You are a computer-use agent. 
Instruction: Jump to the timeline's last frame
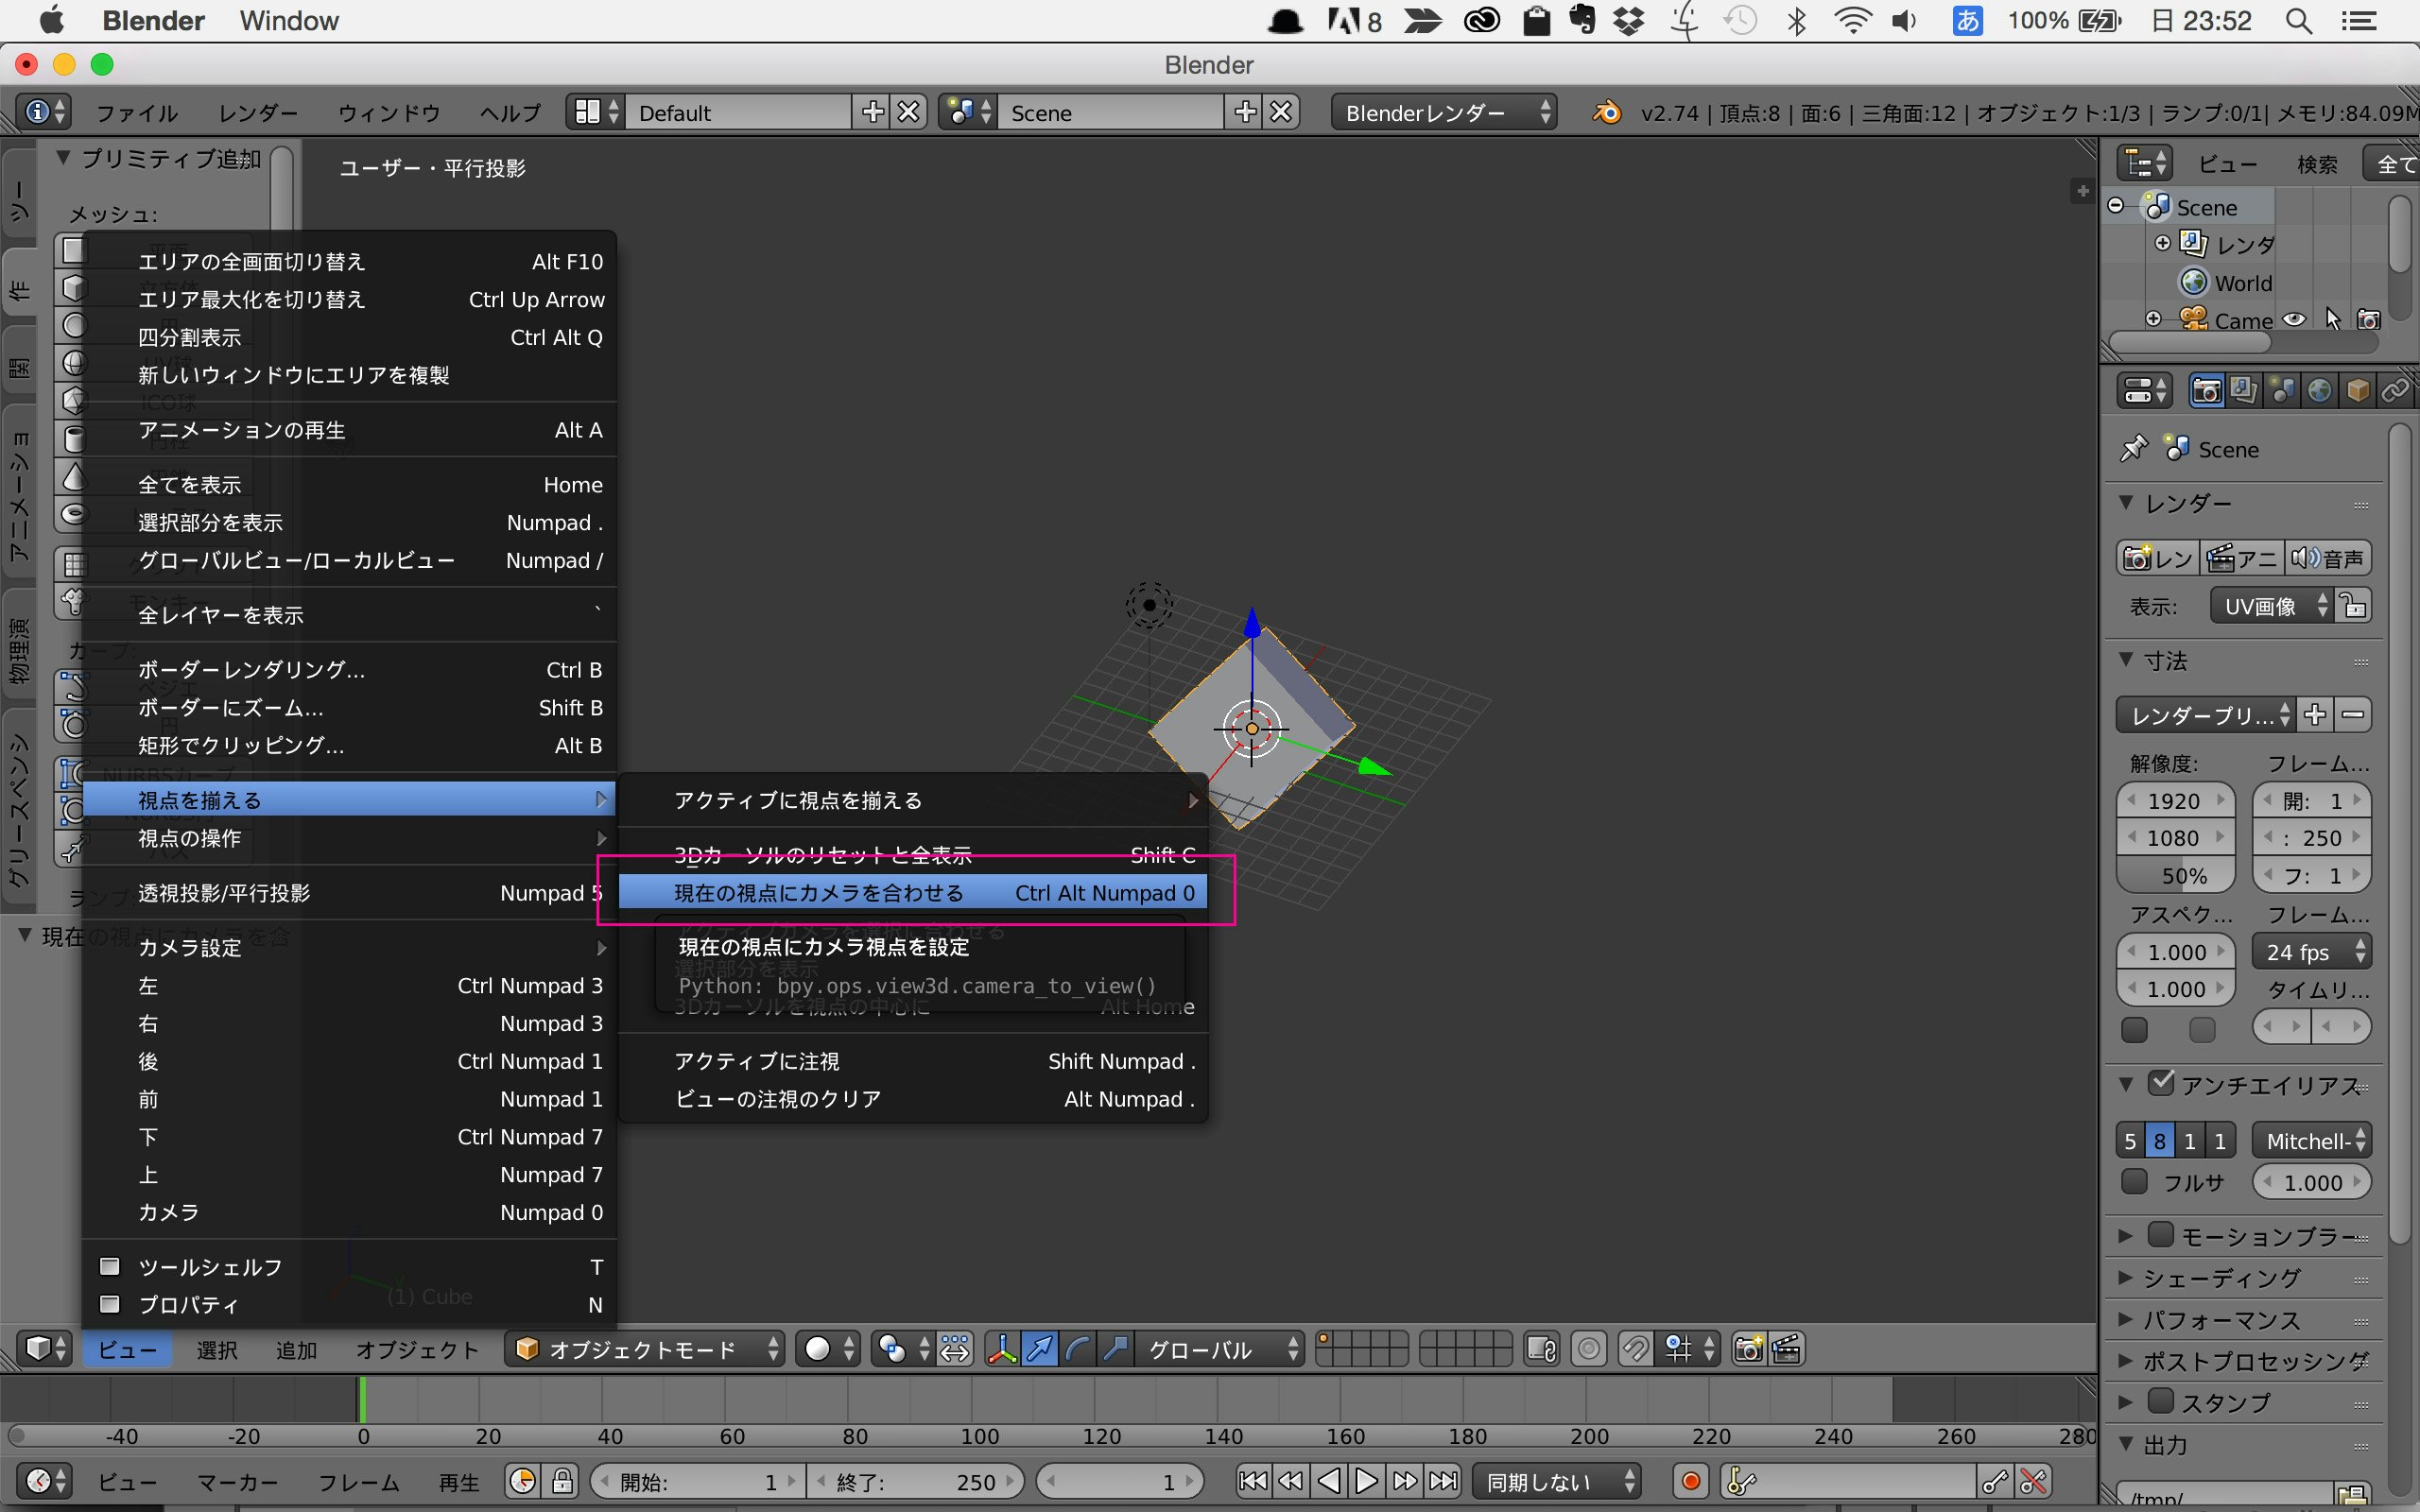click(x=1443, y=1481)
